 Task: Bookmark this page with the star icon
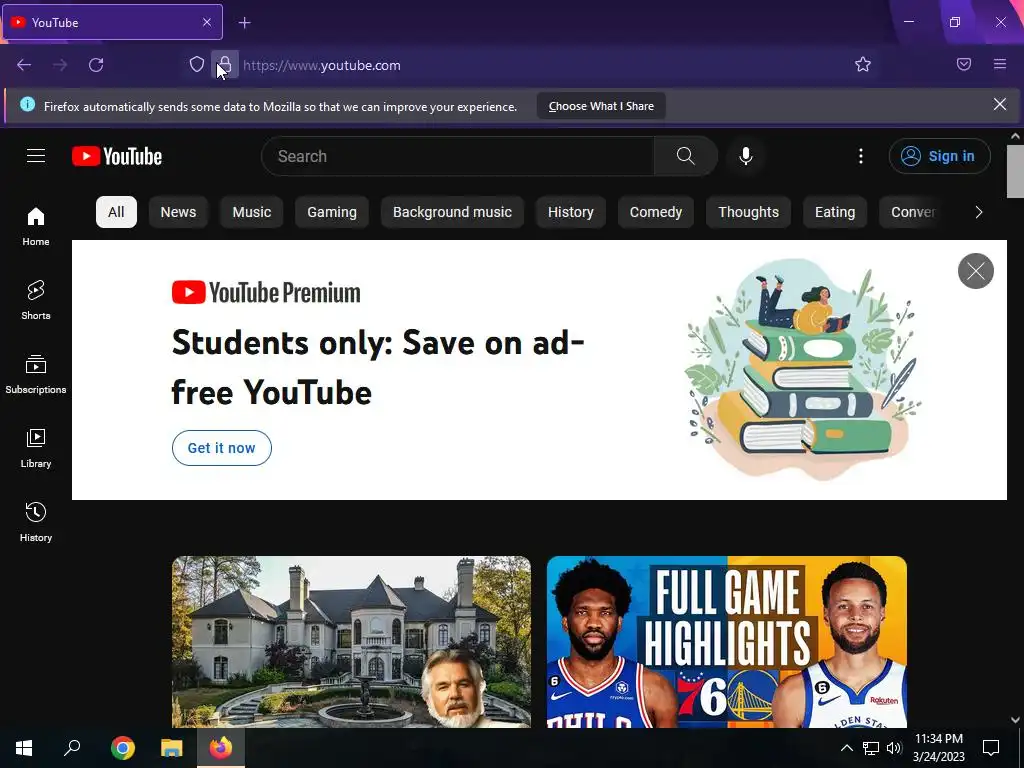tap(863, 64)
